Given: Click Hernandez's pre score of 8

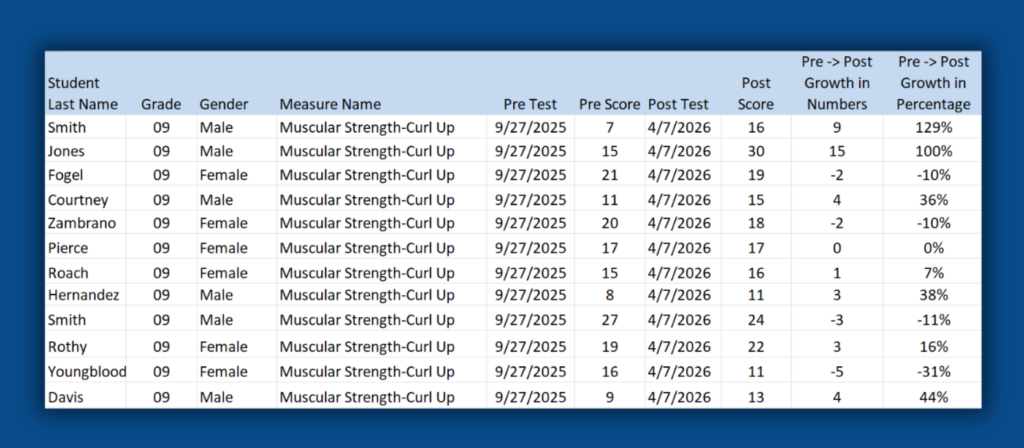Looking at the screenshot, I should coord(609,295).
